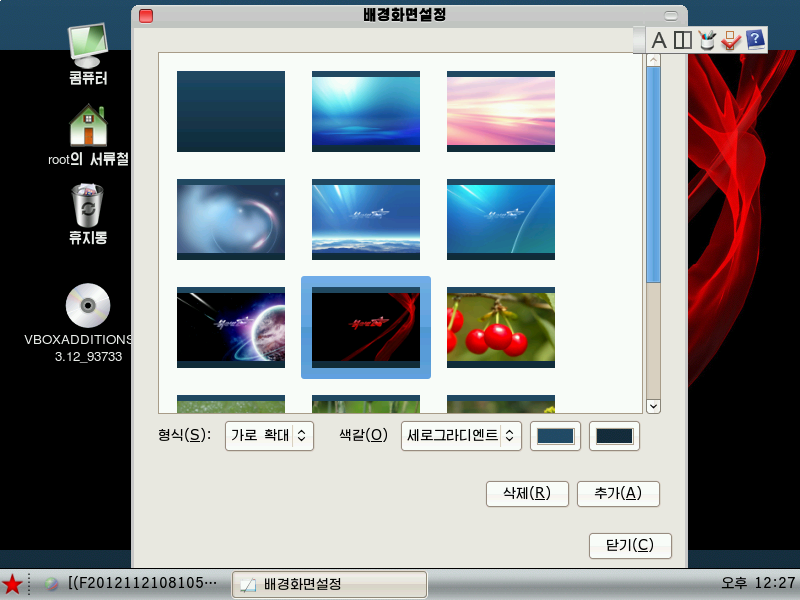
Task: Switch to the 배경화면설정 taskbar item
Action: [330, 584]
